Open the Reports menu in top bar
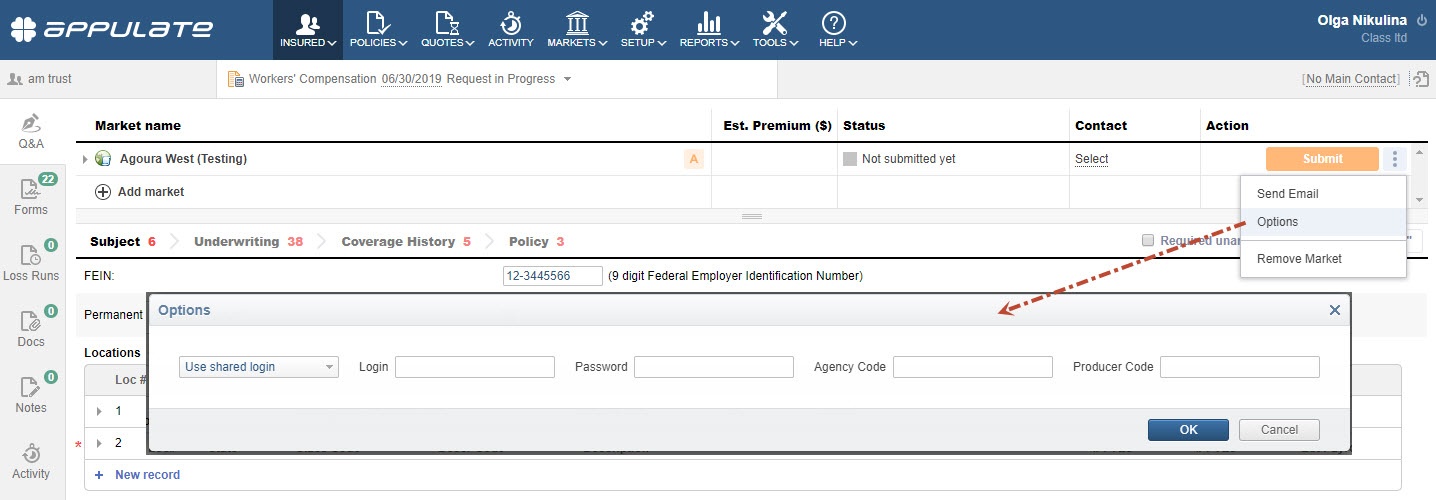 pos(709,29)
